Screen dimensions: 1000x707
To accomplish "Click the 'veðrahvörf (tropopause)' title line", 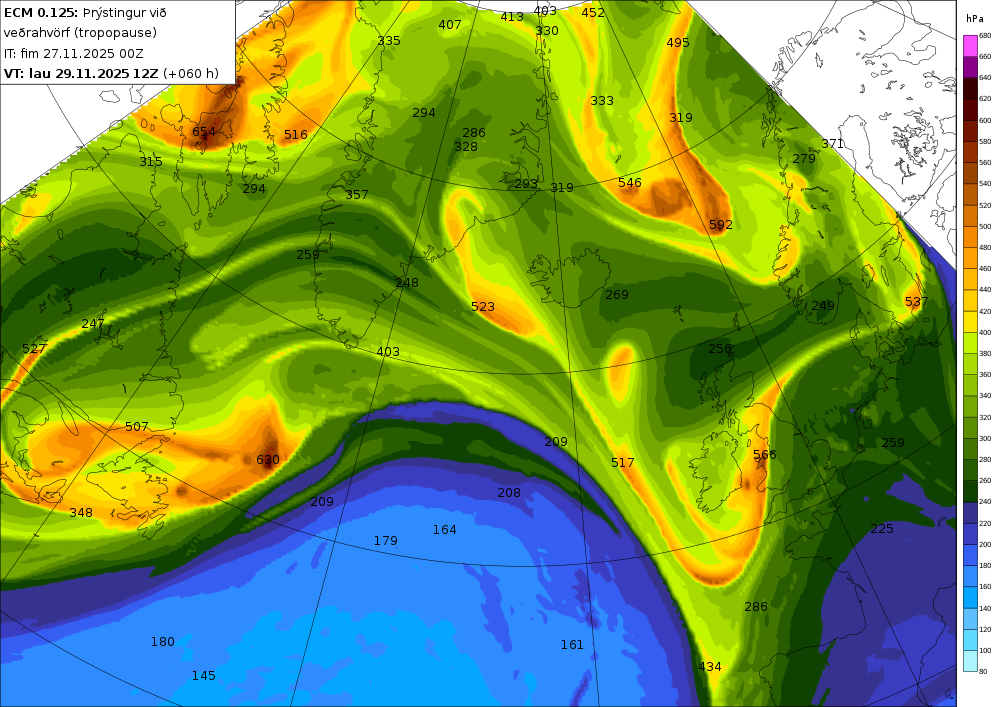I will pos(80,33).
